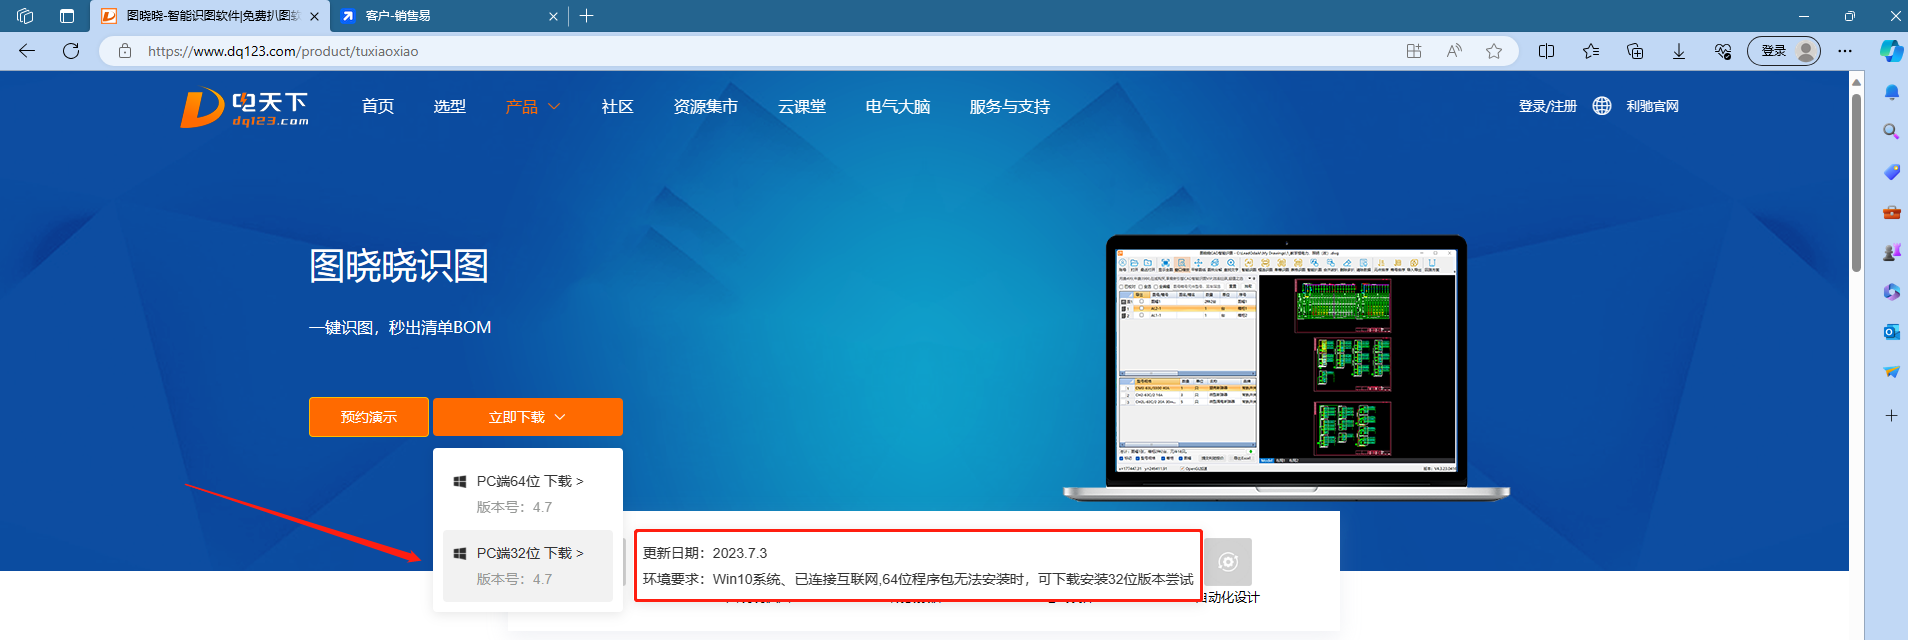Open sidebar paper plane Drop icon

pos(1891,372)
